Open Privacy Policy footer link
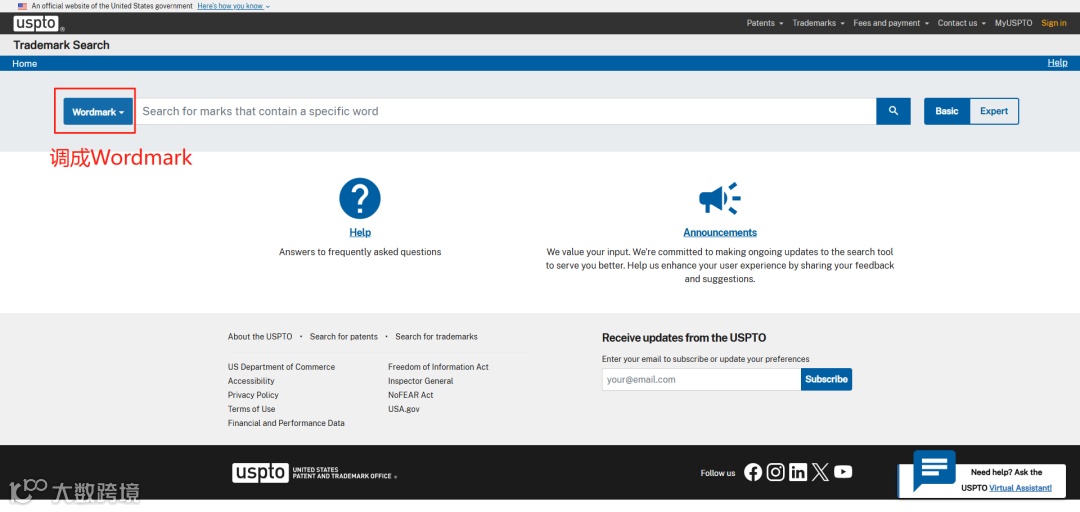This screenshot has height=512, width=1080. (253, 395)
